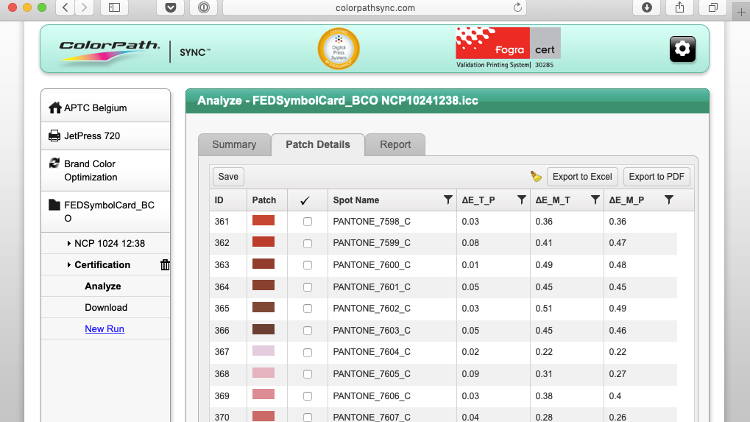
Task: Click the sync icon beside Brand Color Optimization
Action: (55, 163)
